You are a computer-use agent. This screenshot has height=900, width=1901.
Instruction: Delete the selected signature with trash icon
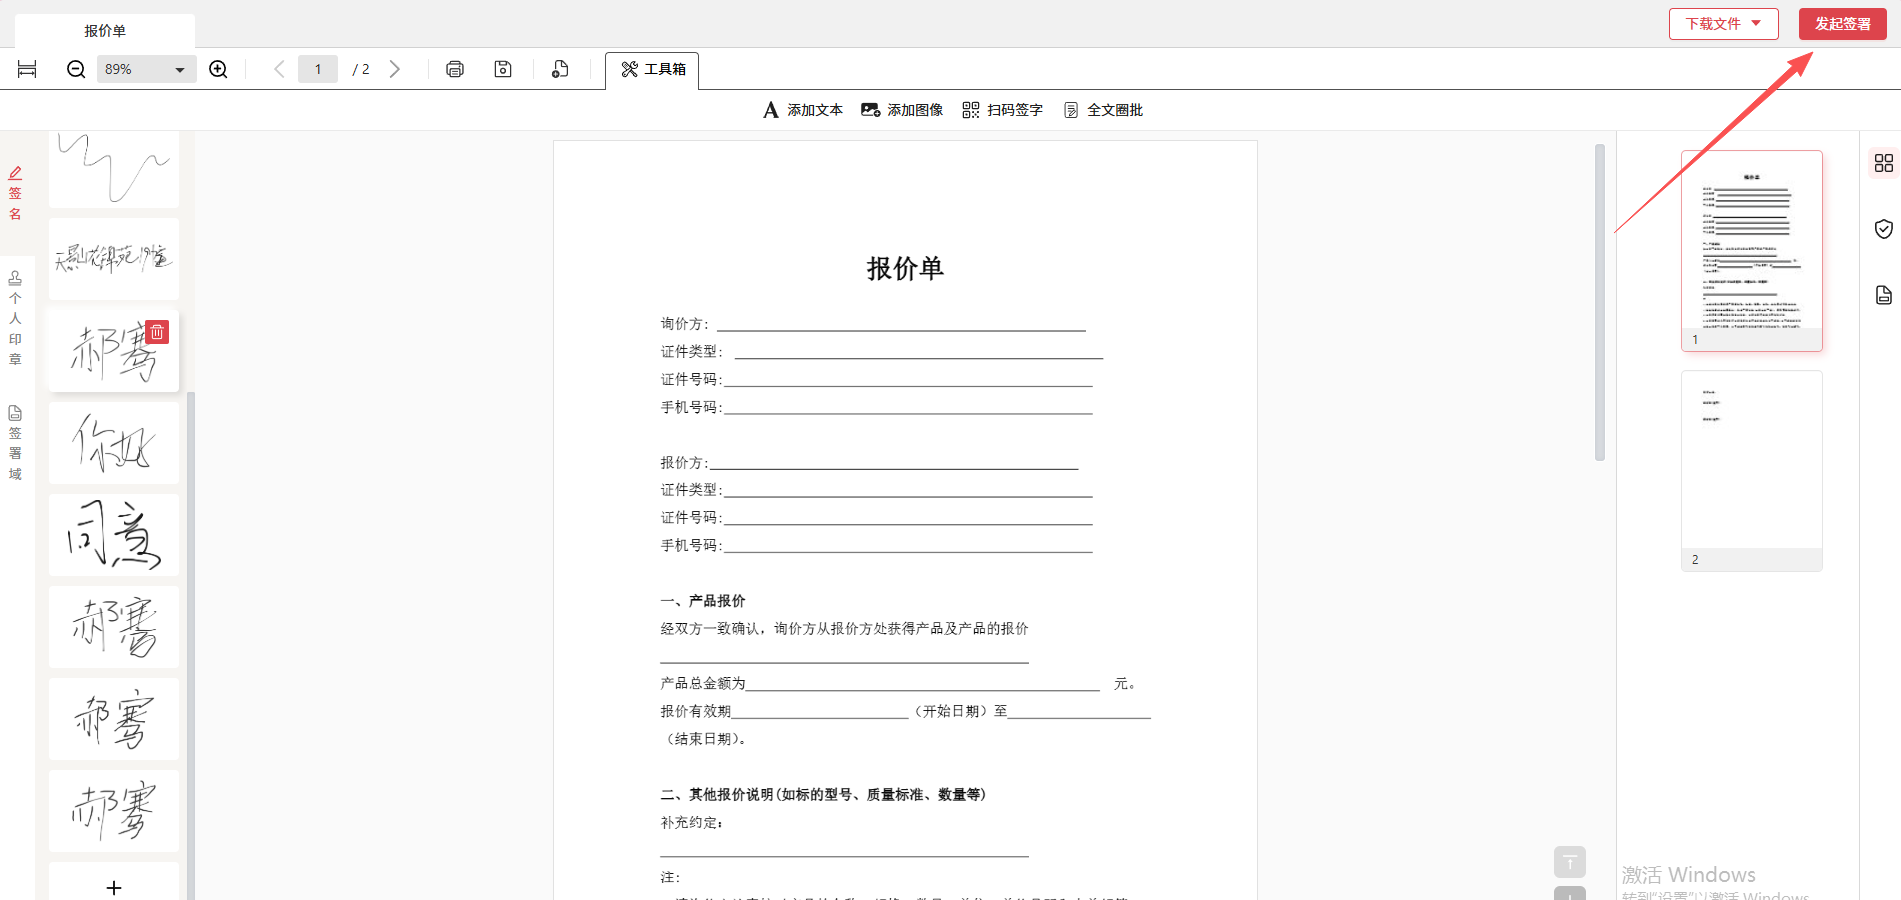pos(157,332)
